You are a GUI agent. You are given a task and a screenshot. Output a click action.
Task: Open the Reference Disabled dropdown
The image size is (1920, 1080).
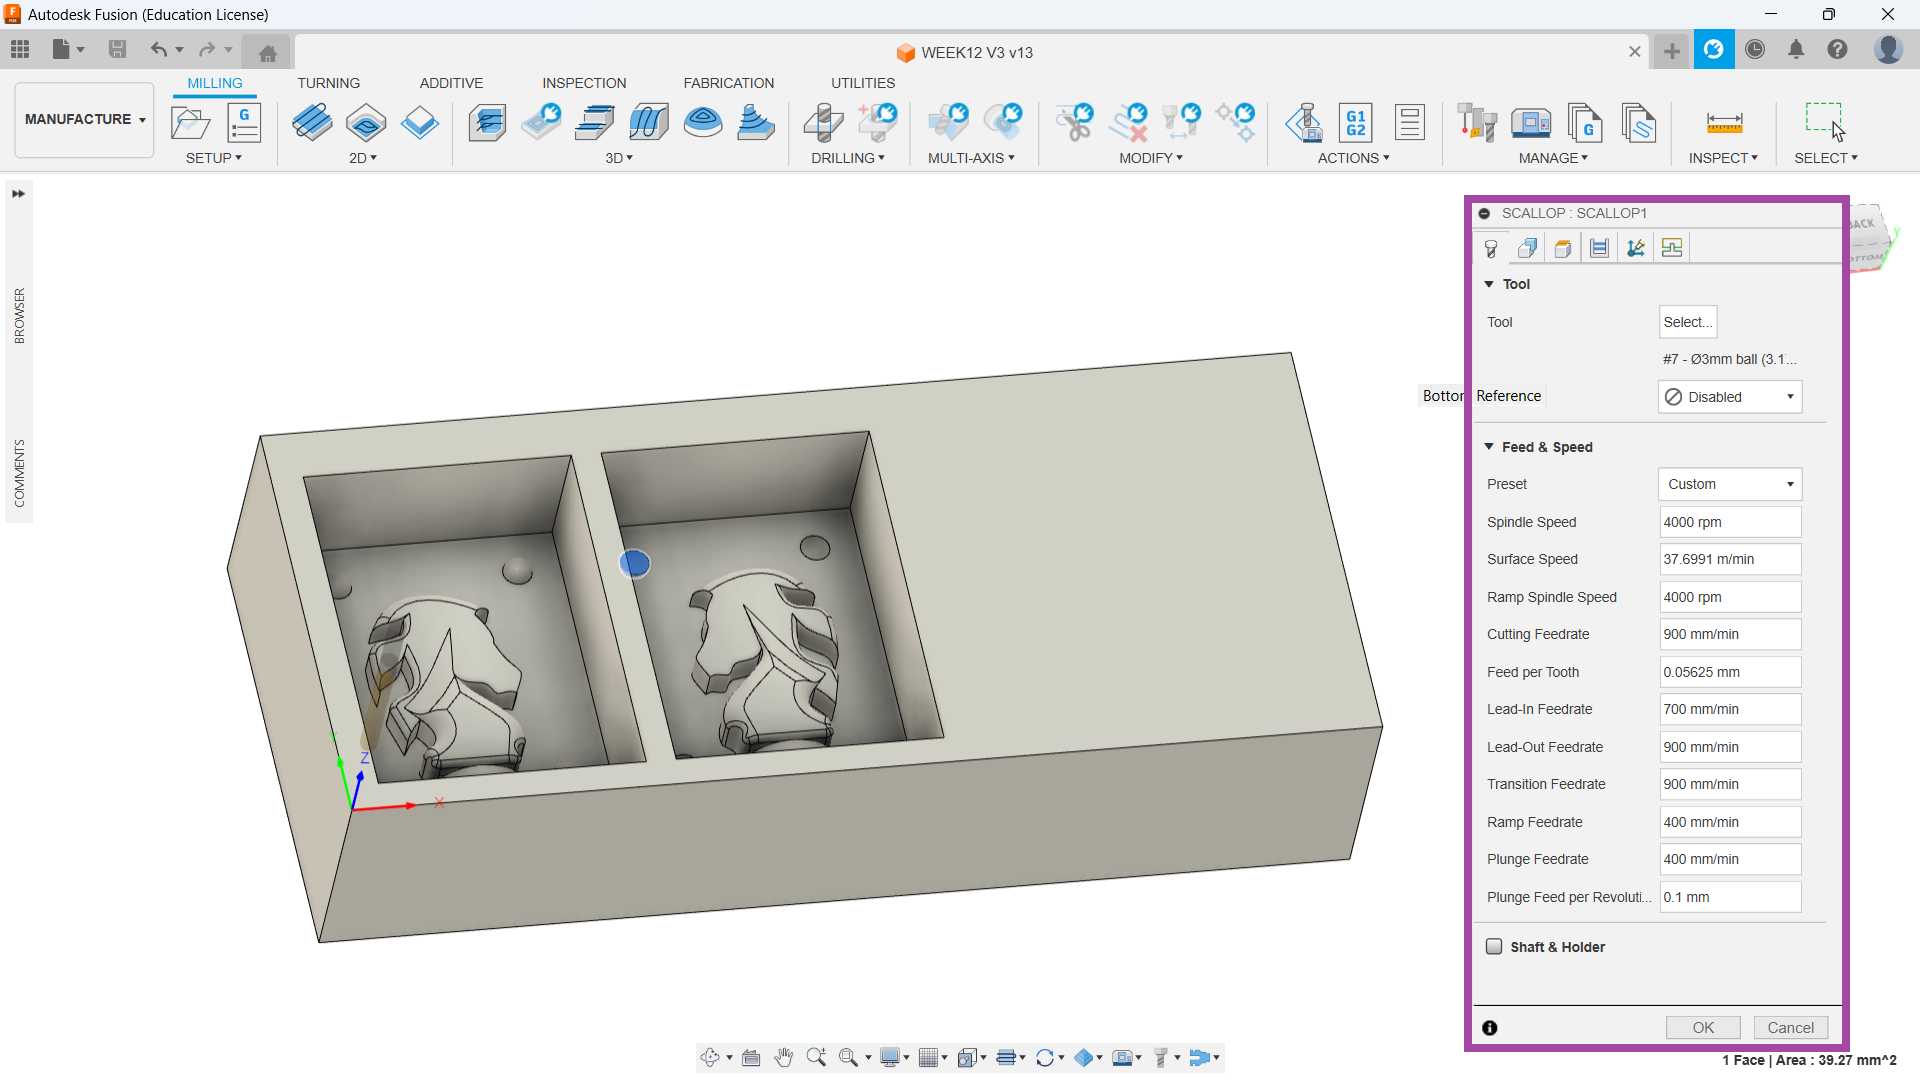(1729, 397)
